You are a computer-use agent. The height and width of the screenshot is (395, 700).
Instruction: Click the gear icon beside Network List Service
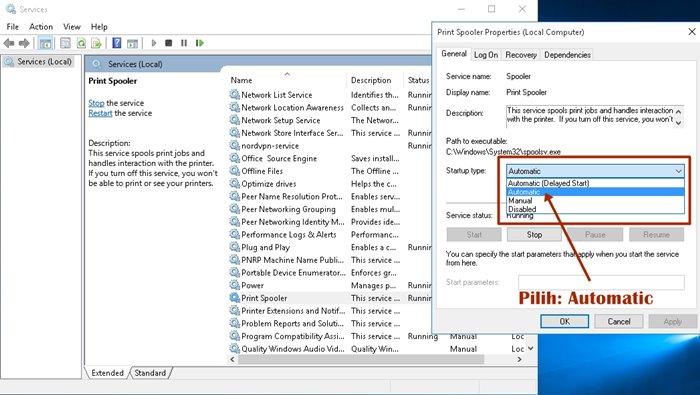point(234,95)
